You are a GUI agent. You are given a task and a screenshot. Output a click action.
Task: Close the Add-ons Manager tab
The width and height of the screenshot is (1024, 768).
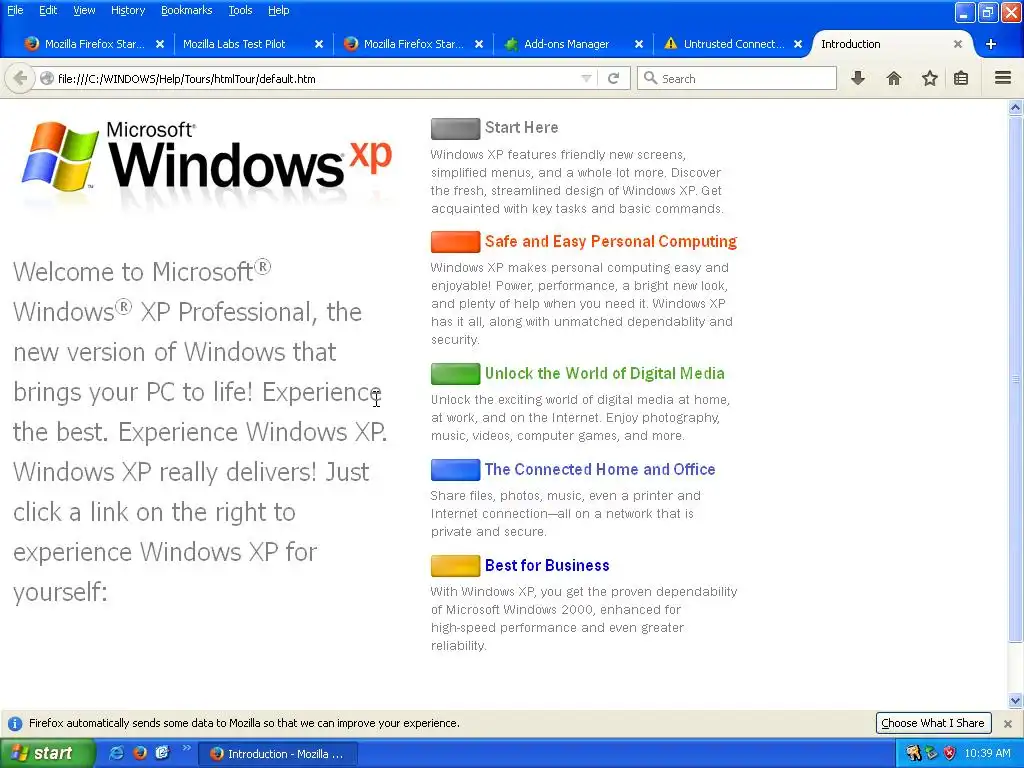[x=639, y=44]
